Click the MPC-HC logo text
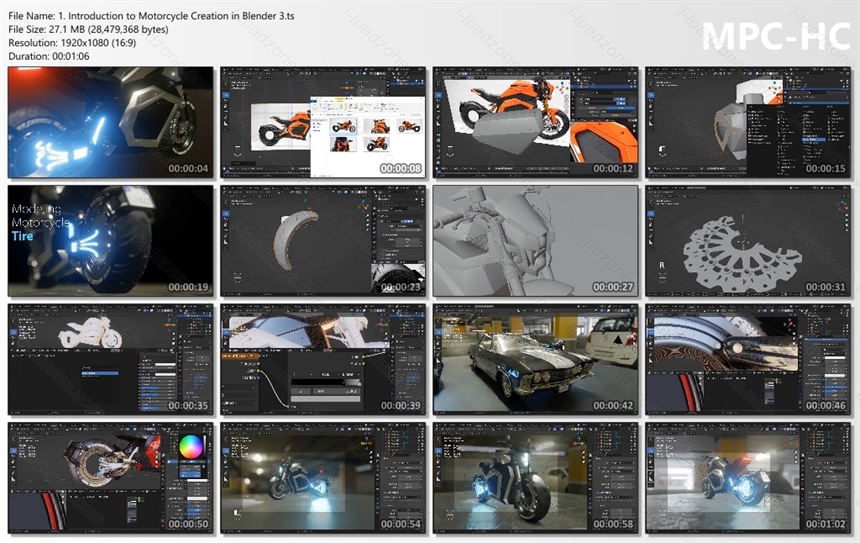This screenshot has width=860, height=543. tap(776, 36)
